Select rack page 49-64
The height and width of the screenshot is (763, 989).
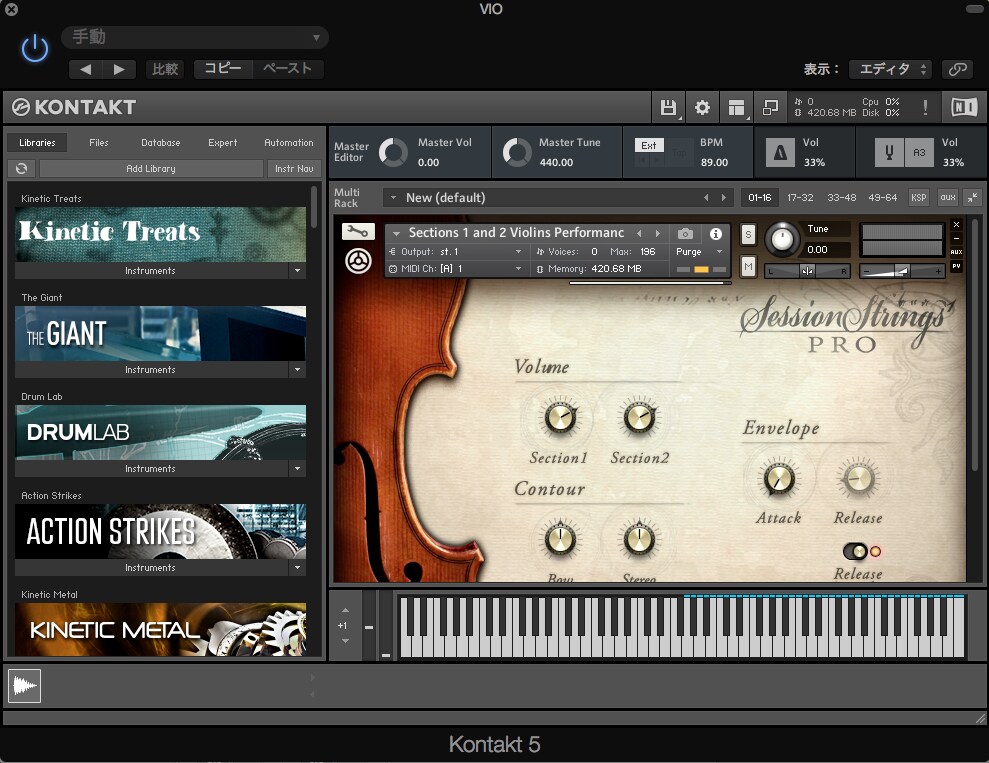coord(882,197)
